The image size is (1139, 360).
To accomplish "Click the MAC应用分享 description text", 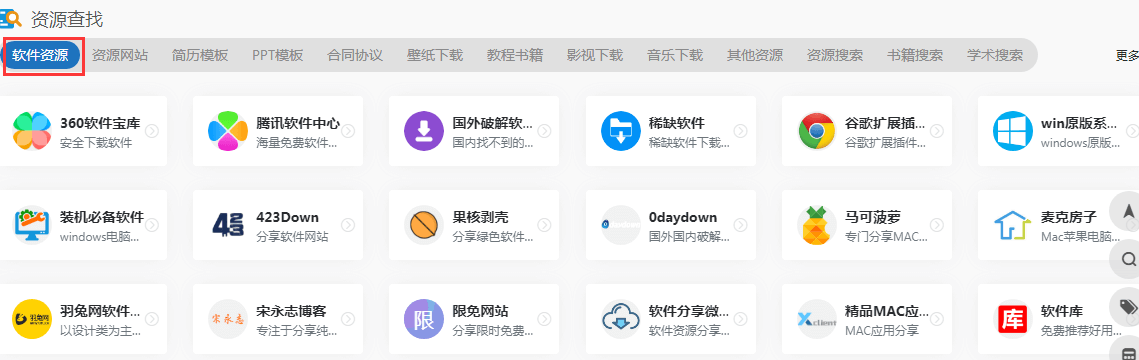I will tap(882, 330).
